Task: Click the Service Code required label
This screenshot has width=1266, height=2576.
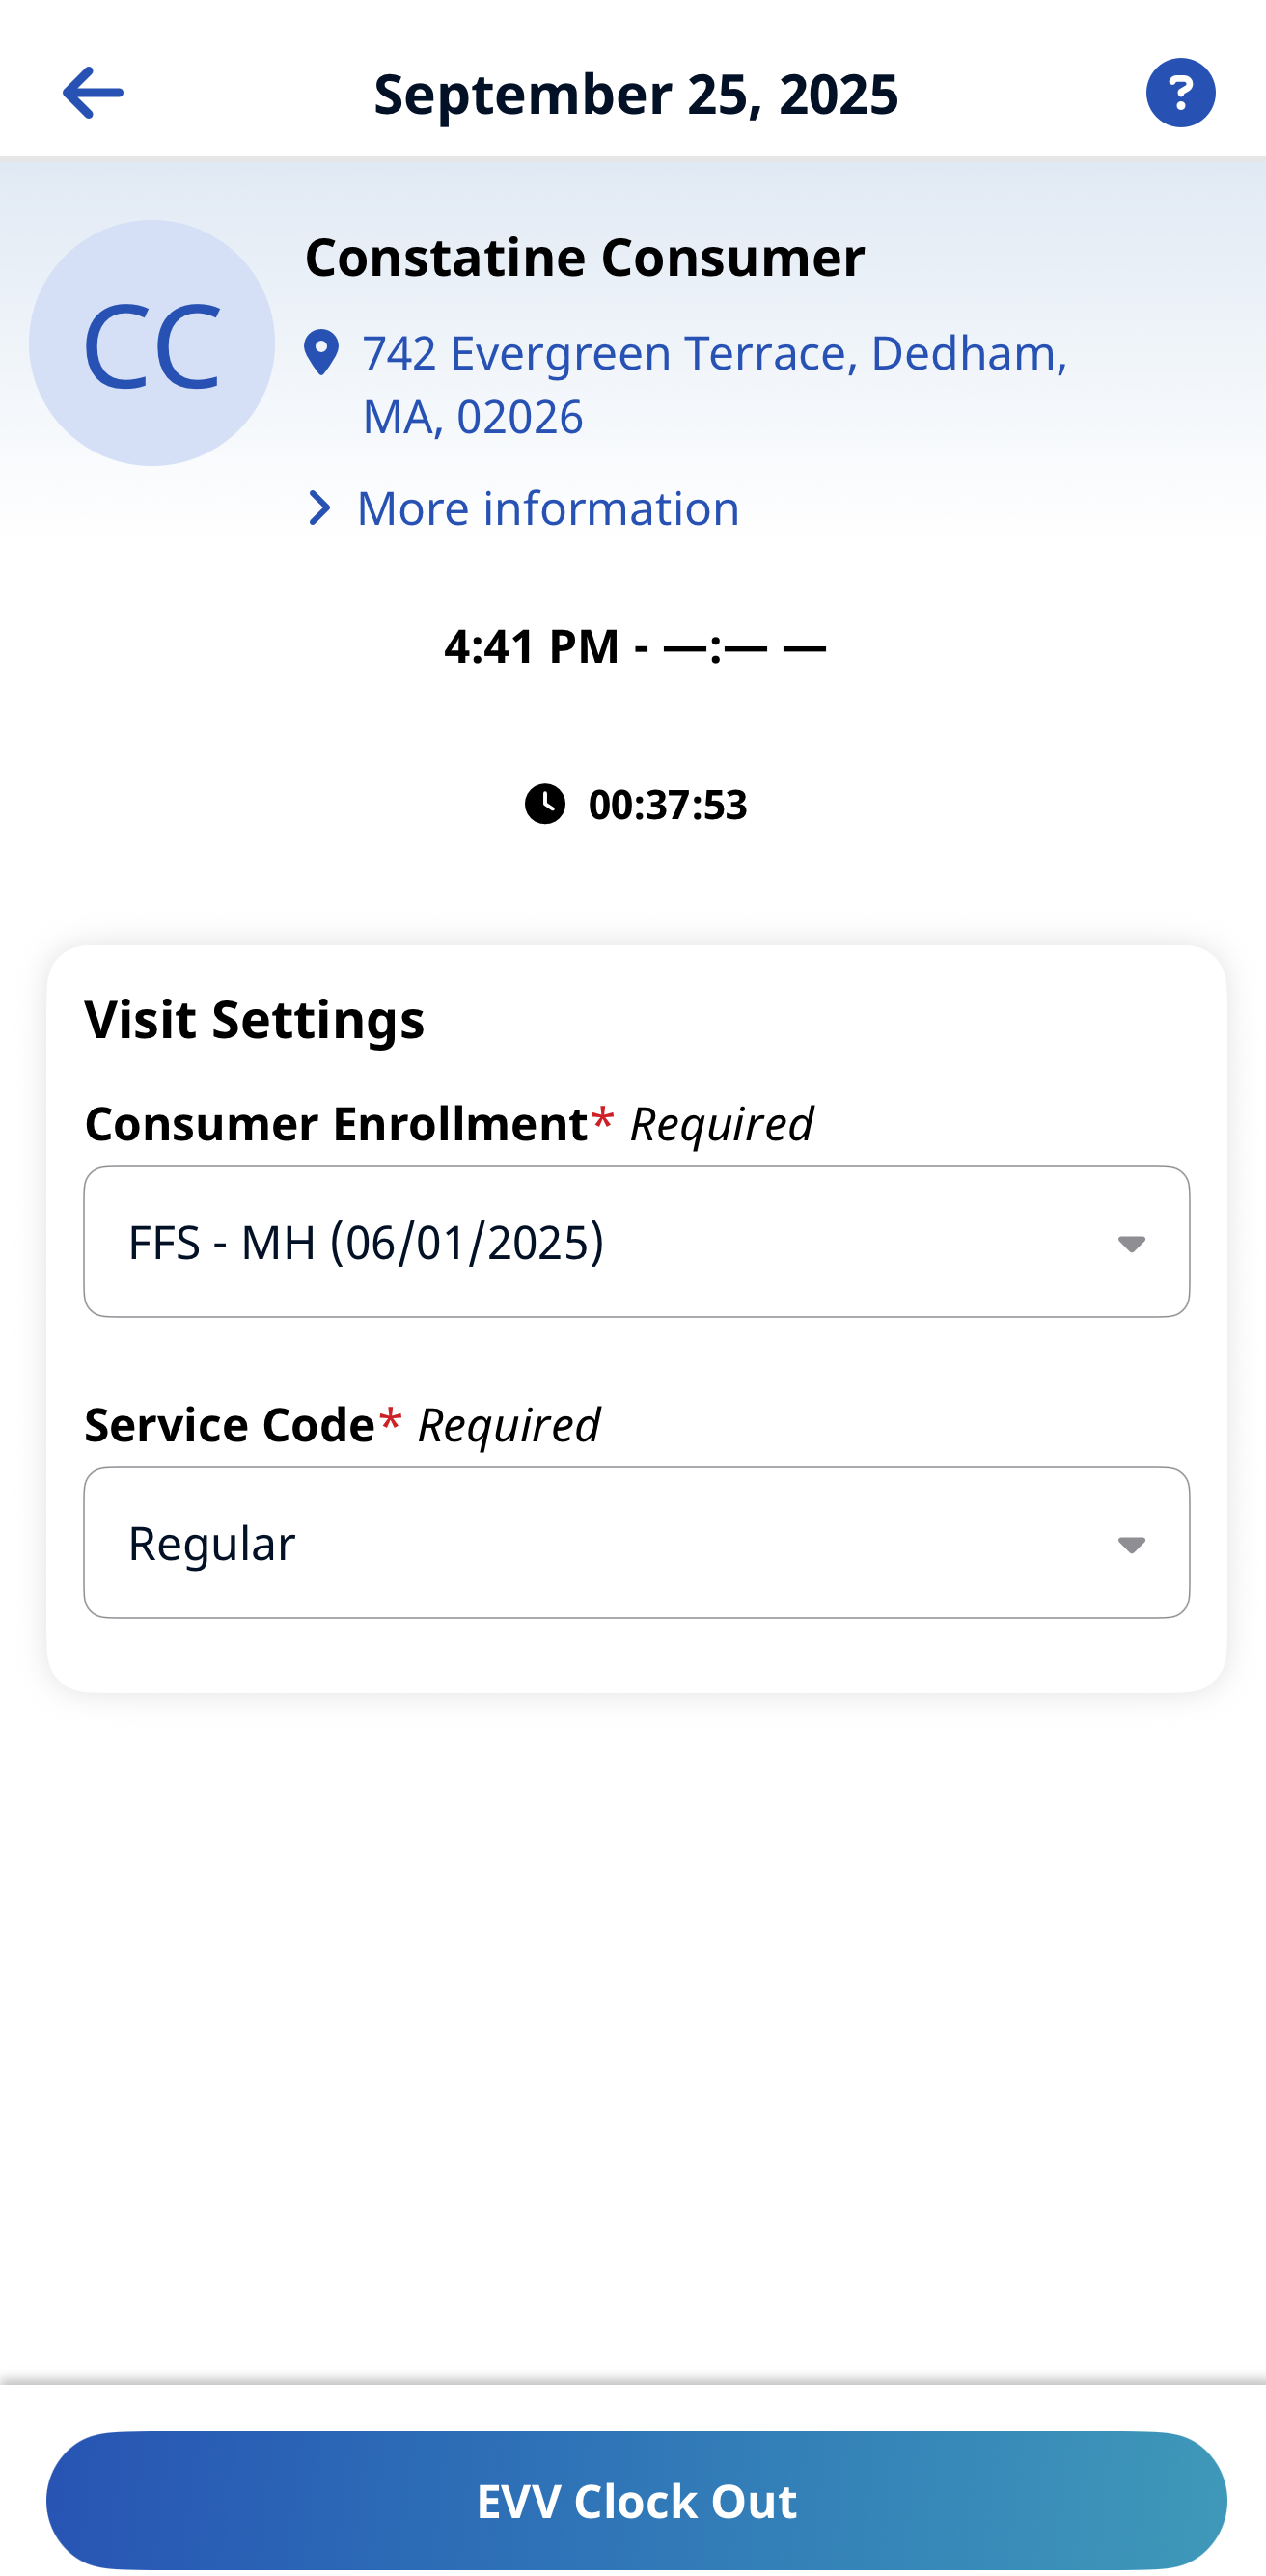Action: (x=342, y=1425)
